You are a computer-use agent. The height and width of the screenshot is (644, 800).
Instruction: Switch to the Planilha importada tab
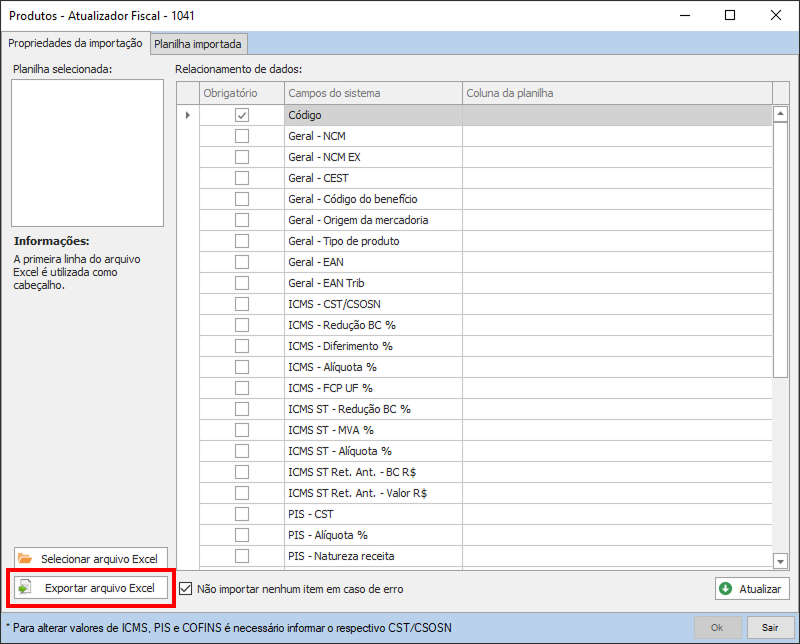(x=197, y=44)
